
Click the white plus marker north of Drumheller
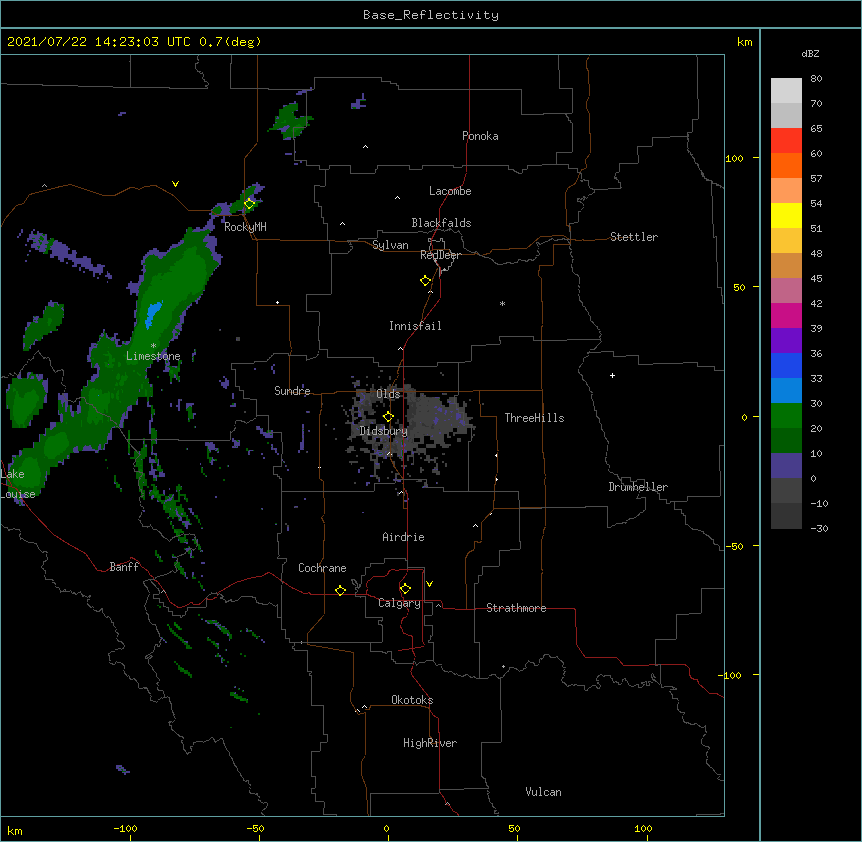click(x=612, y=375)
